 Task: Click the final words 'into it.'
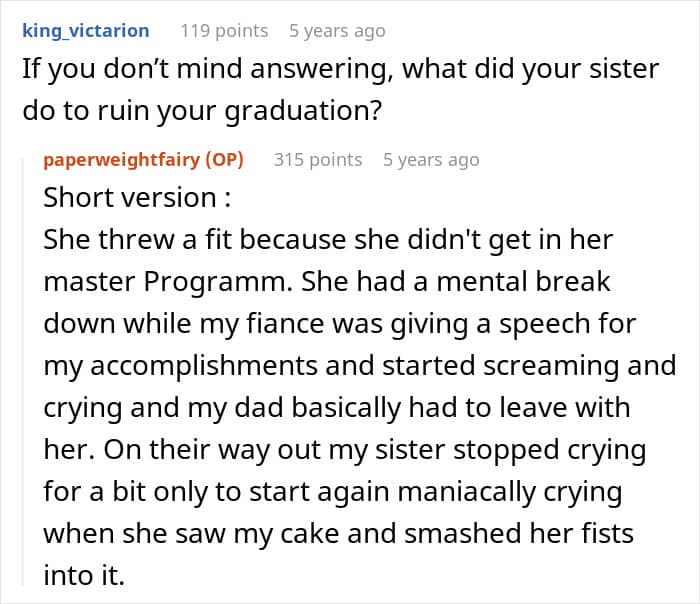coord(84,575)
